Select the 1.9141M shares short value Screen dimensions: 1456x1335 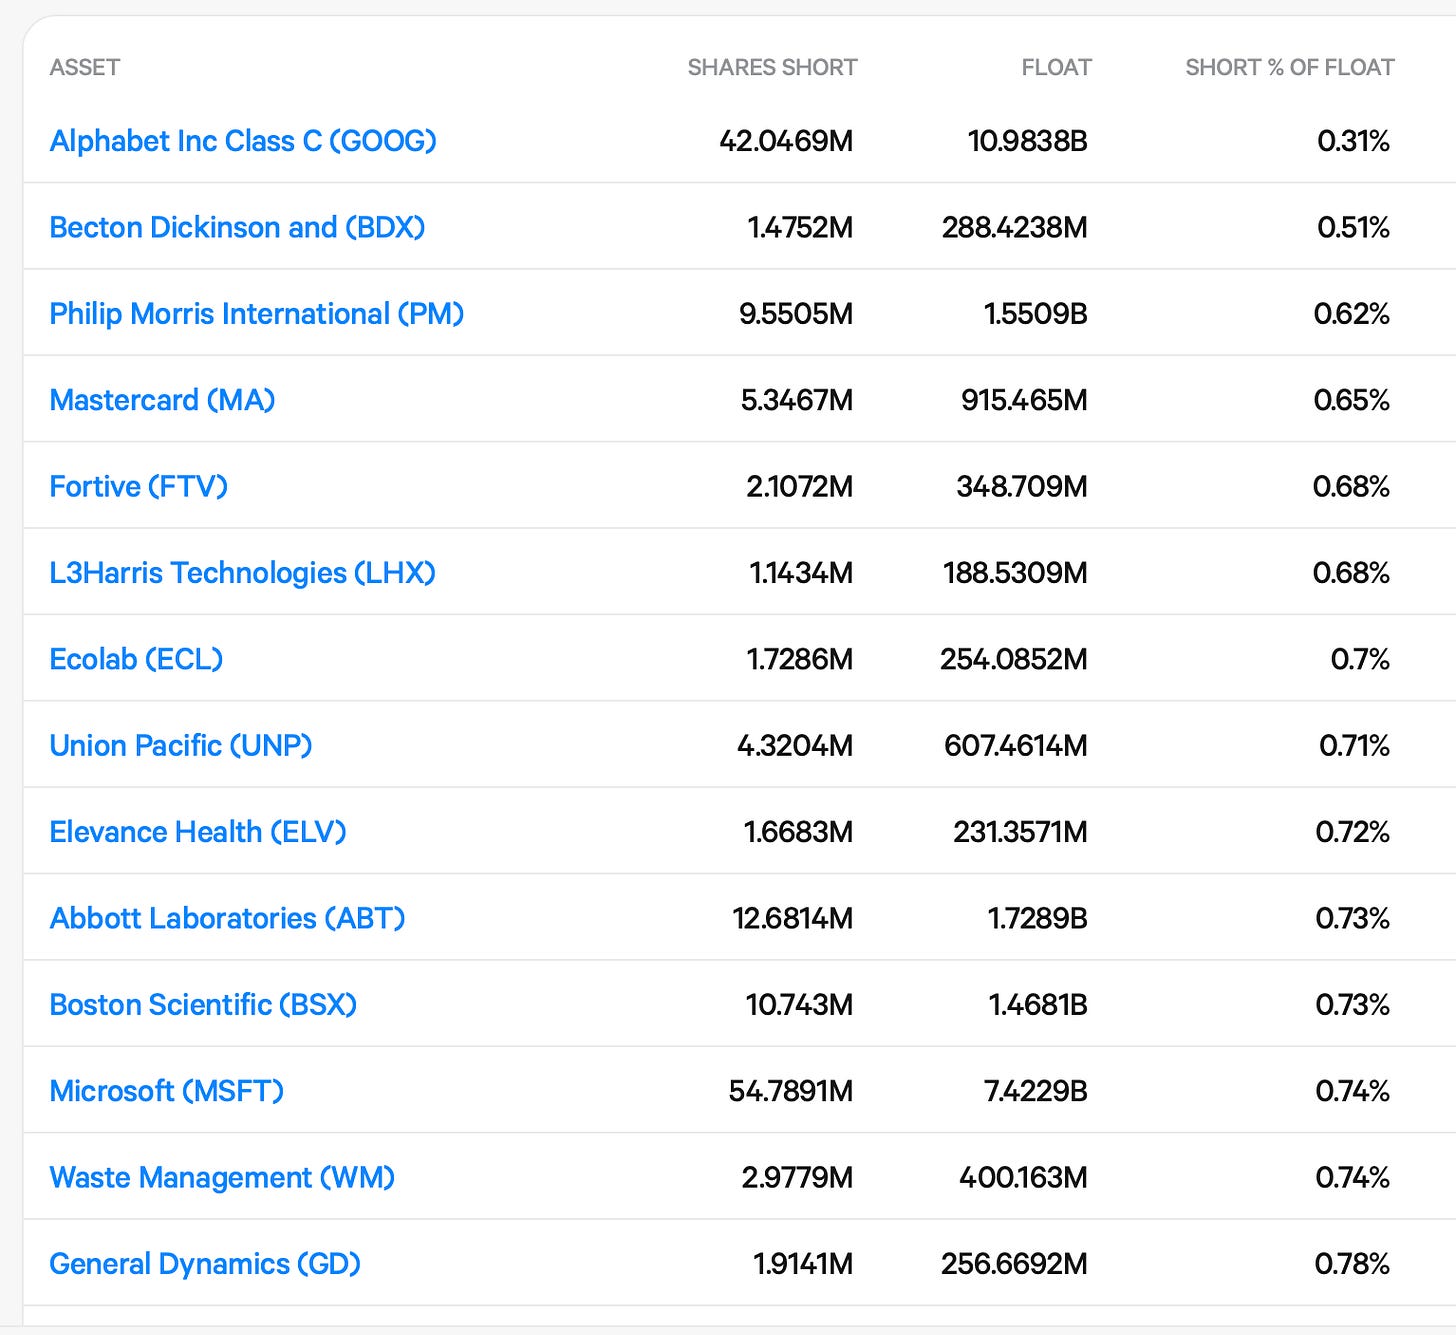pyautogui.click(x=803, y=1264)
